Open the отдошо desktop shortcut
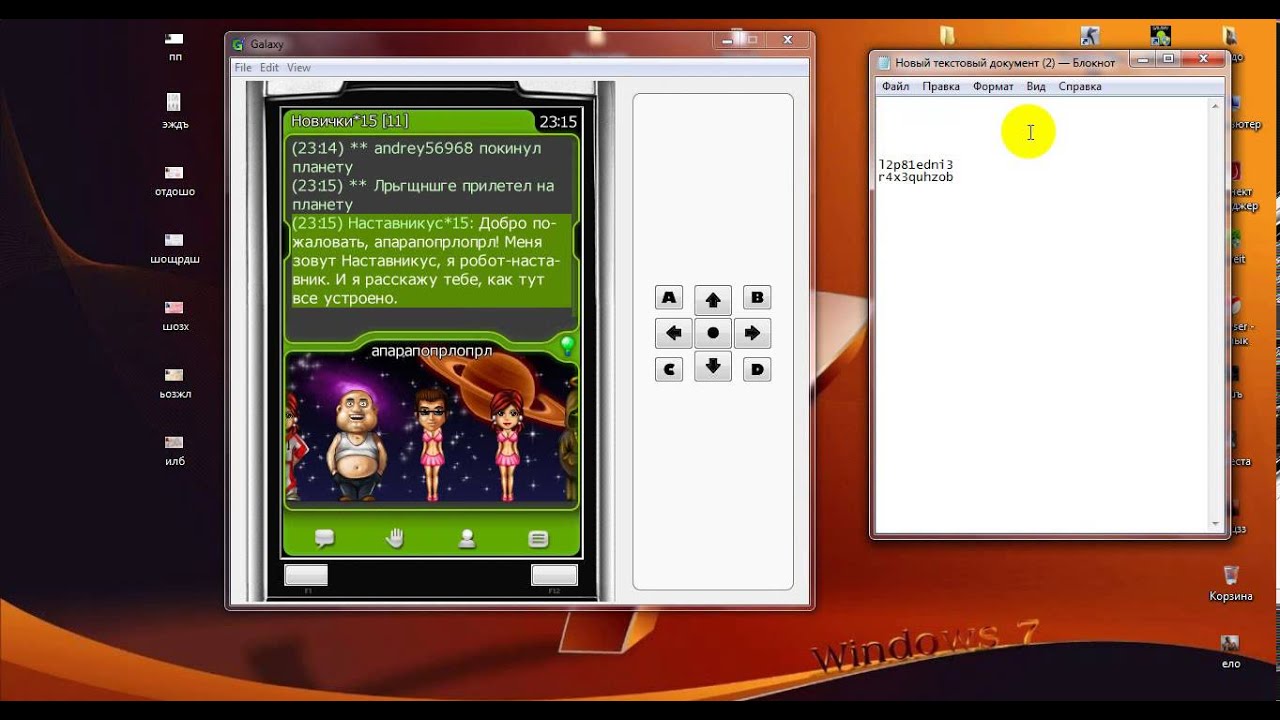1280x720 pixels. (175, 180)
